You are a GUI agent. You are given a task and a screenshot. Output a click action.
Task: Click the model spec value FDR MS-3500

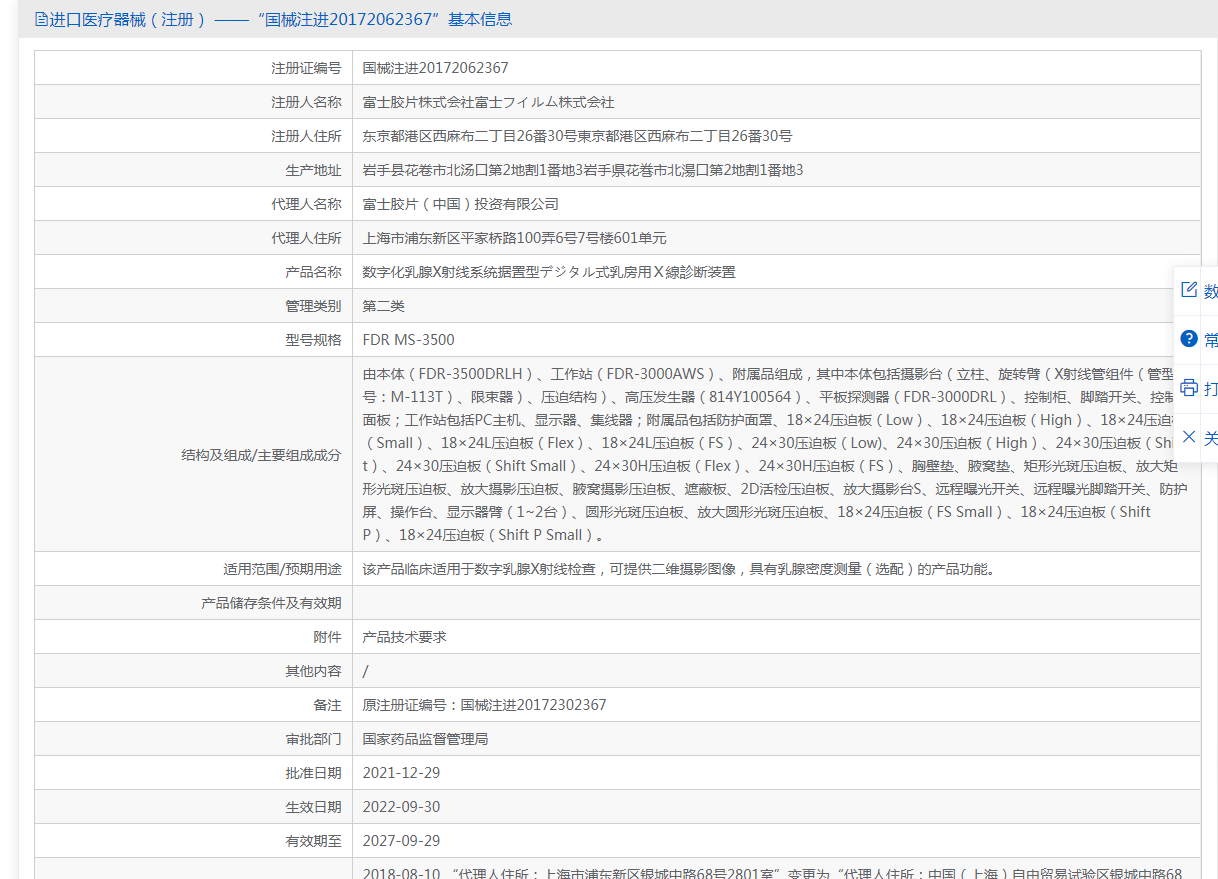[408, 340]
